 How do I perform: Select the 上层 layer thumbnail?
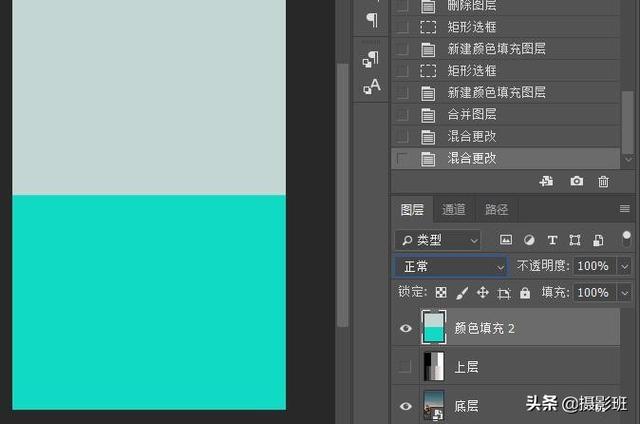[433, 366]
